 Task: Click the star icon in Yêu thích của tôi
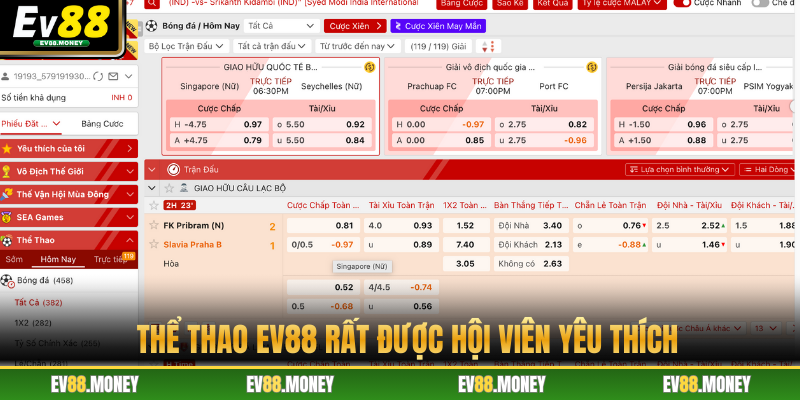[7, 148]
